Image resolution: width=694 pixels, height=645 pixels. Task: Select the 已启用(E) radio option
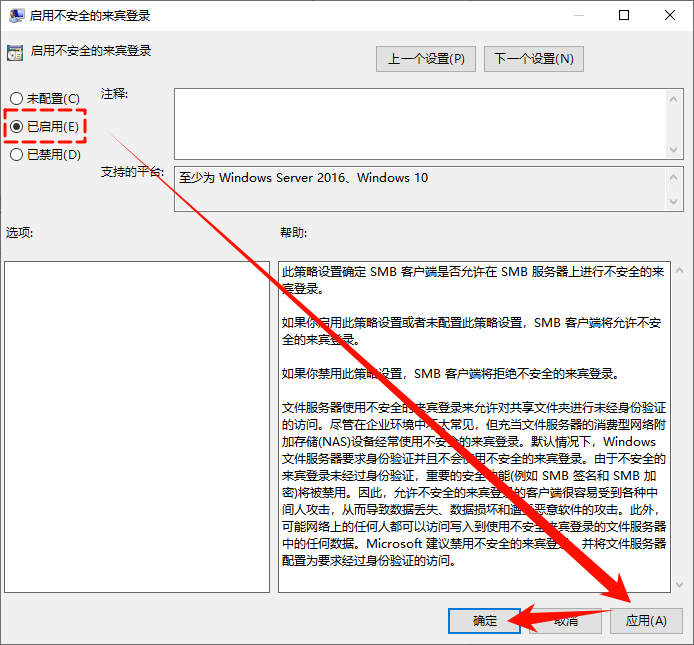pos(44,127)
